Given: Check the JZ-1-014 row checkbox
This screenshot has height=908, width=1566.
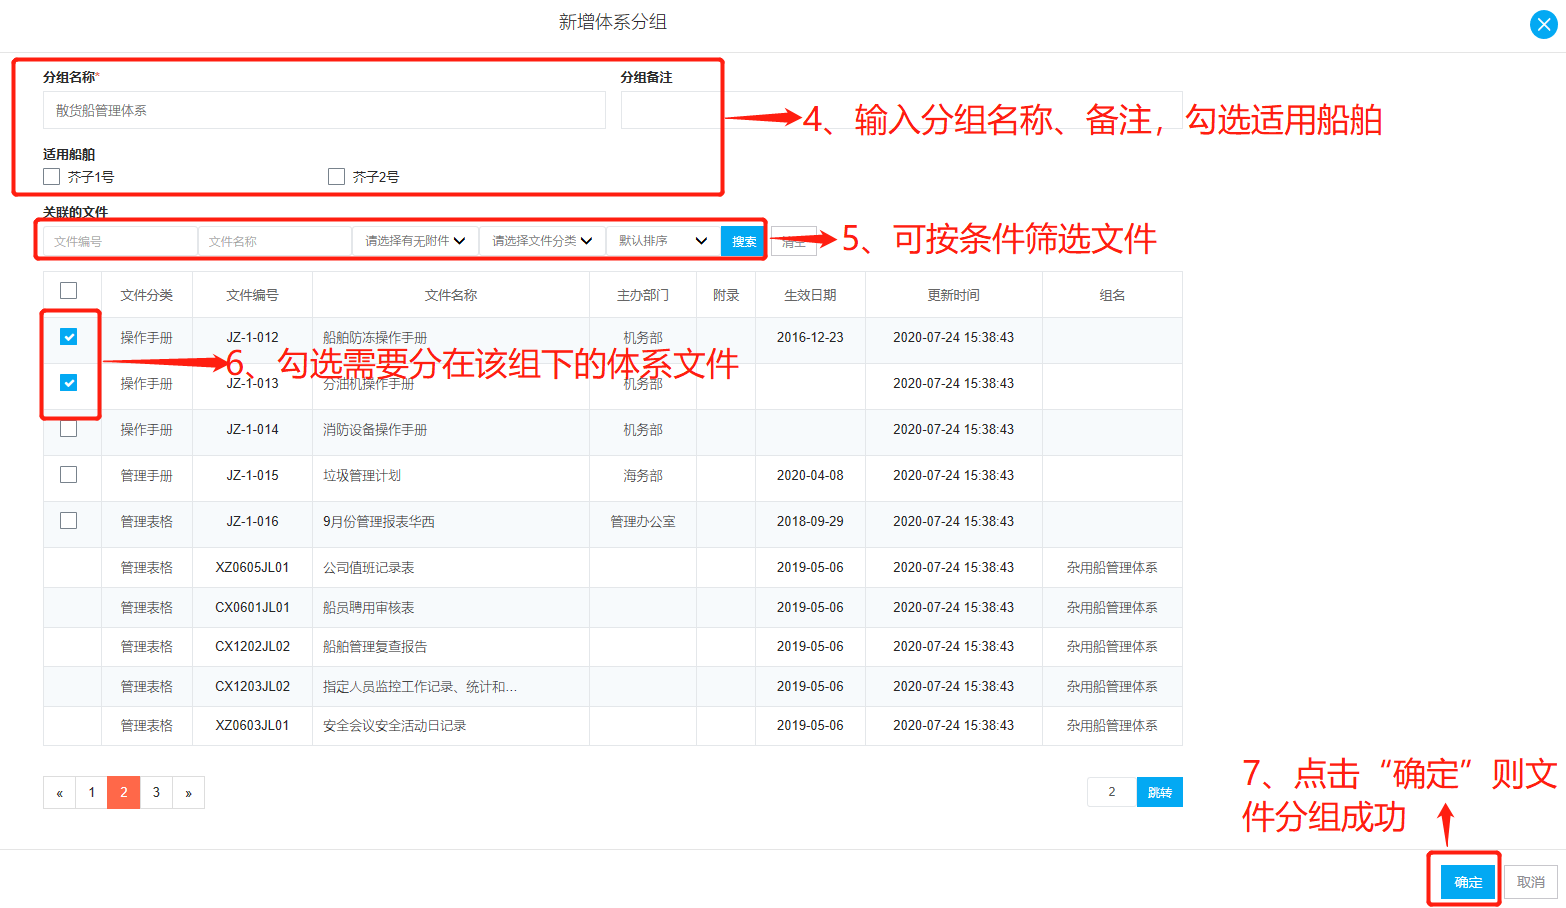Looking at the screenshot, I should pos(68,429).
